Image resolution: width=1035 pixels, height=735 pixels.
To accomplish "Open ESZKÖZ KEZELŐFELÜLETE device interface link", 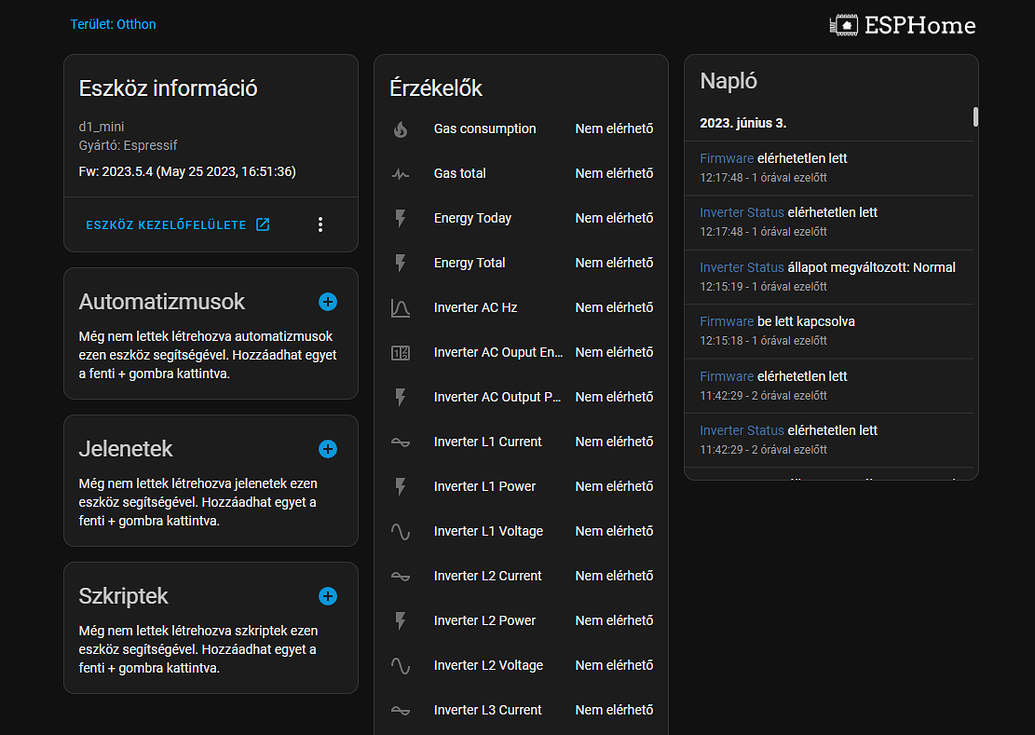I will point(177,225).
